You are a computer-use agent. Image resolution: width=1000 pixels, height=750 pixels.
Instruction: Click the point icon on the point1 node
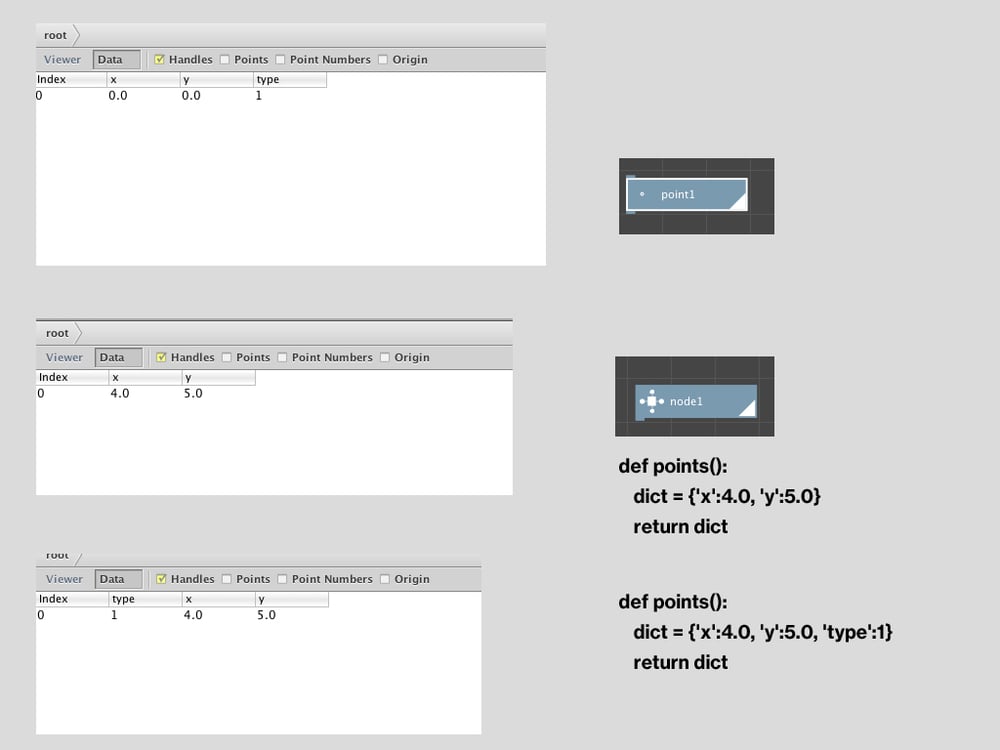click(642, 195)
